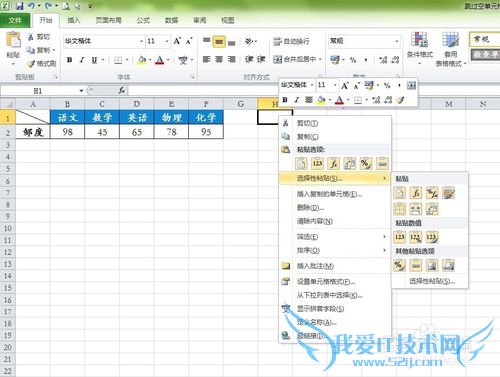
Task: Click paste link icon in other paste options
Action: point(416,265)
